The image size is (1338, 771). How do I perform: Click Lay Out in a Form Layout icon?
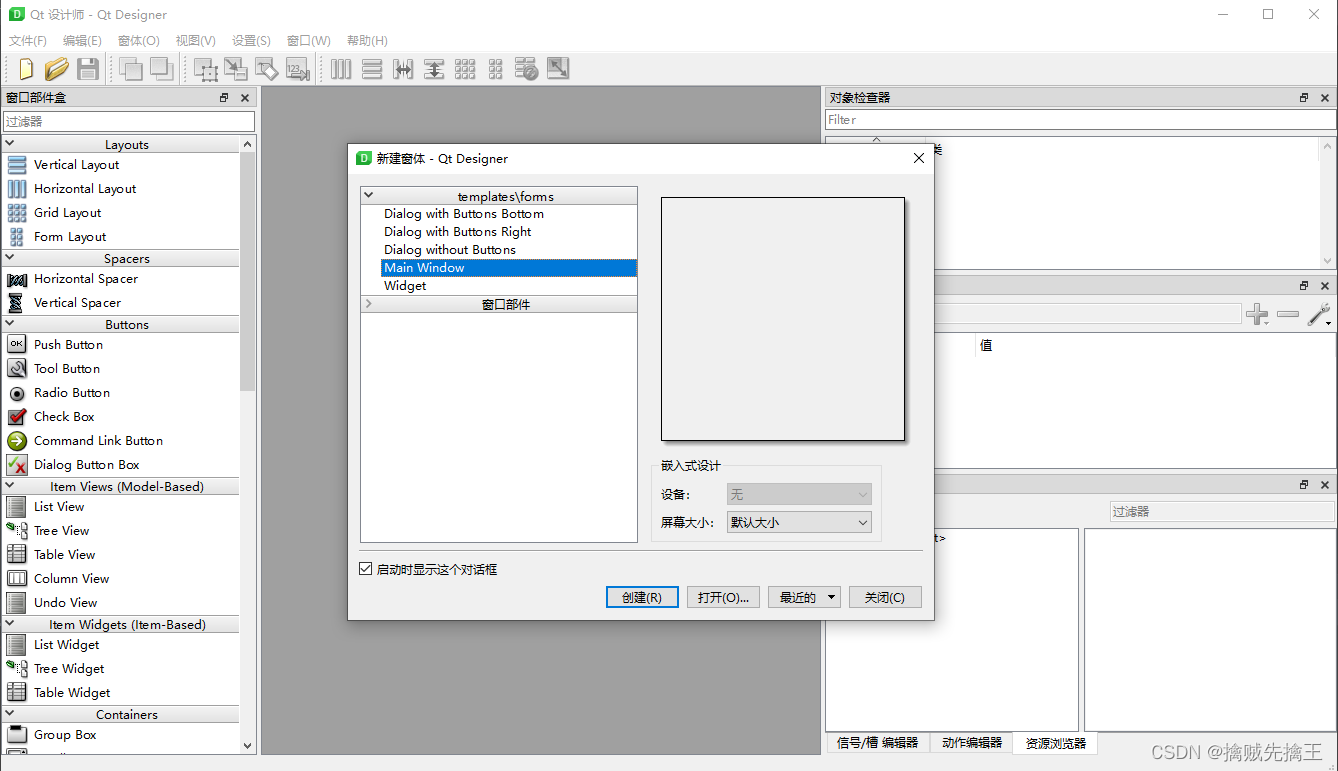pos(496,69)
